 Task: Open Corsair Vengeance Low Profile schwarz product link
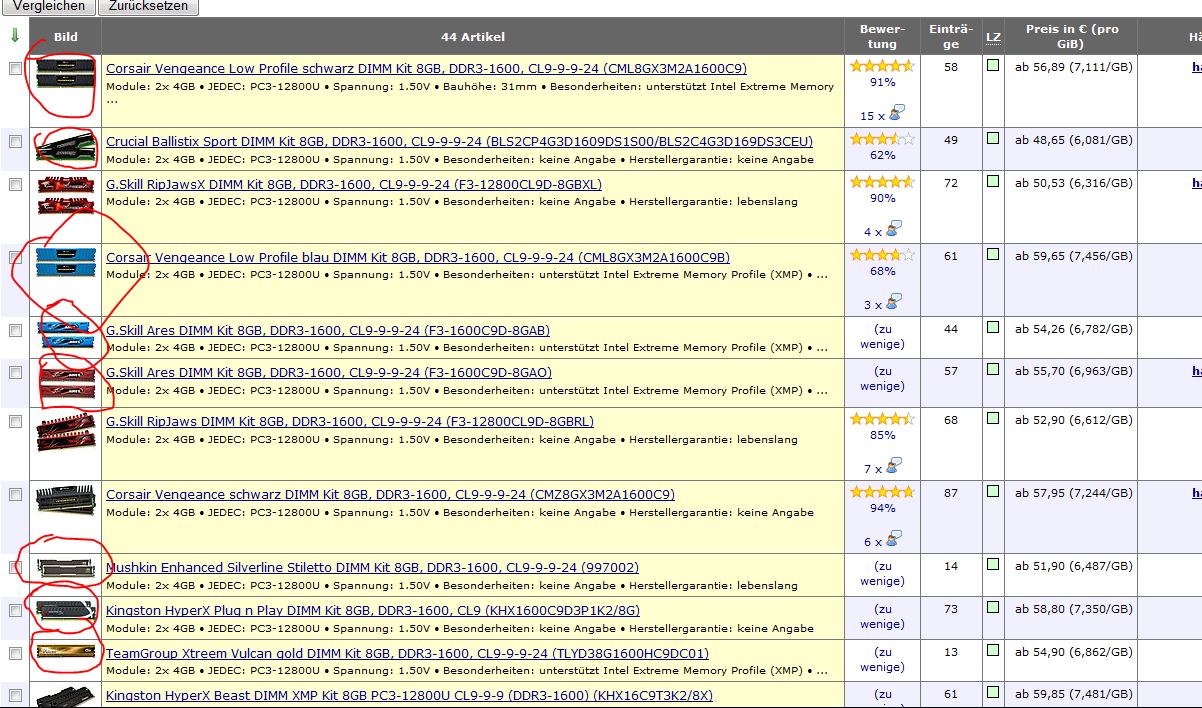426,69
